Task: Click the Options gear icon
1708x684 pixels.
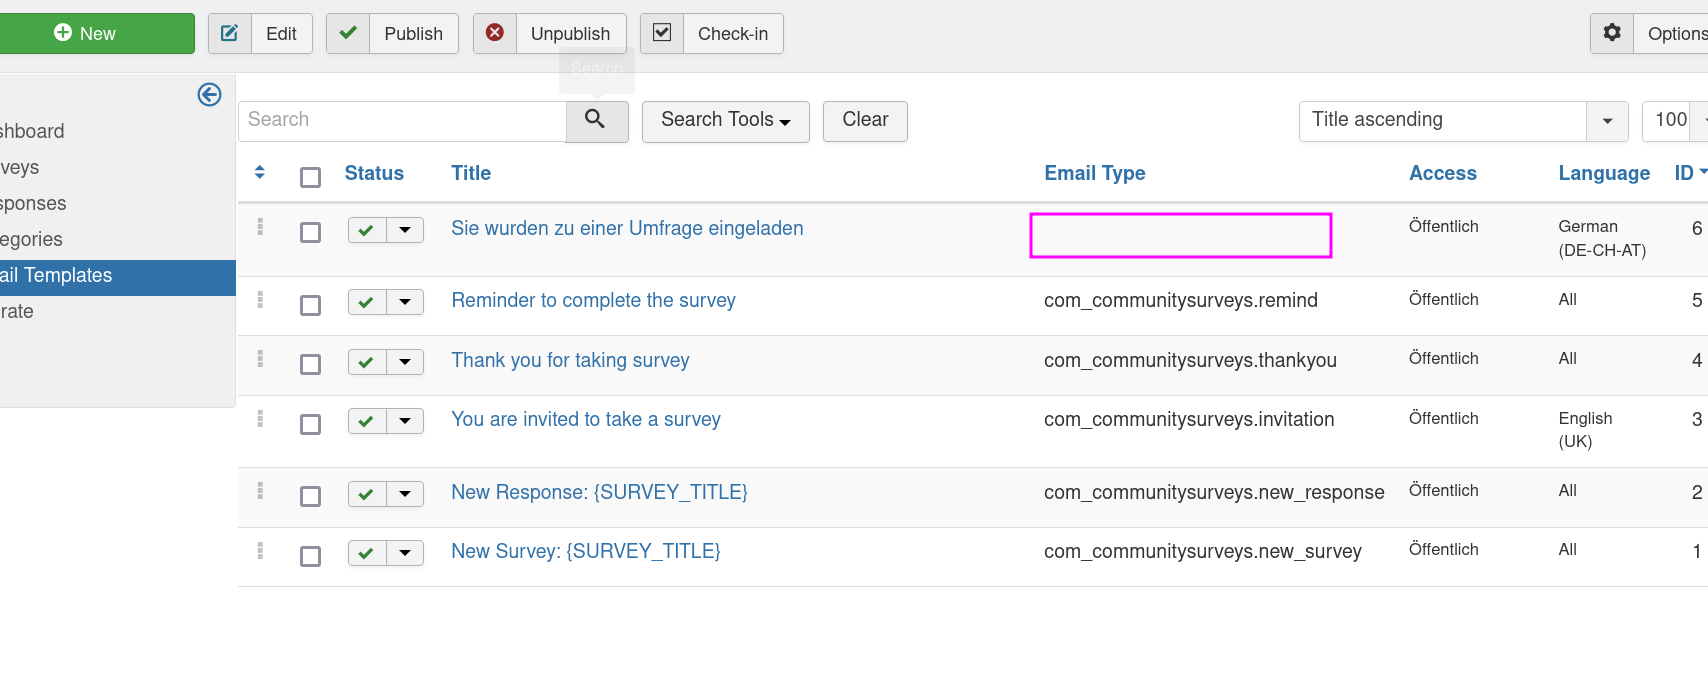Action: [1612, 33]
